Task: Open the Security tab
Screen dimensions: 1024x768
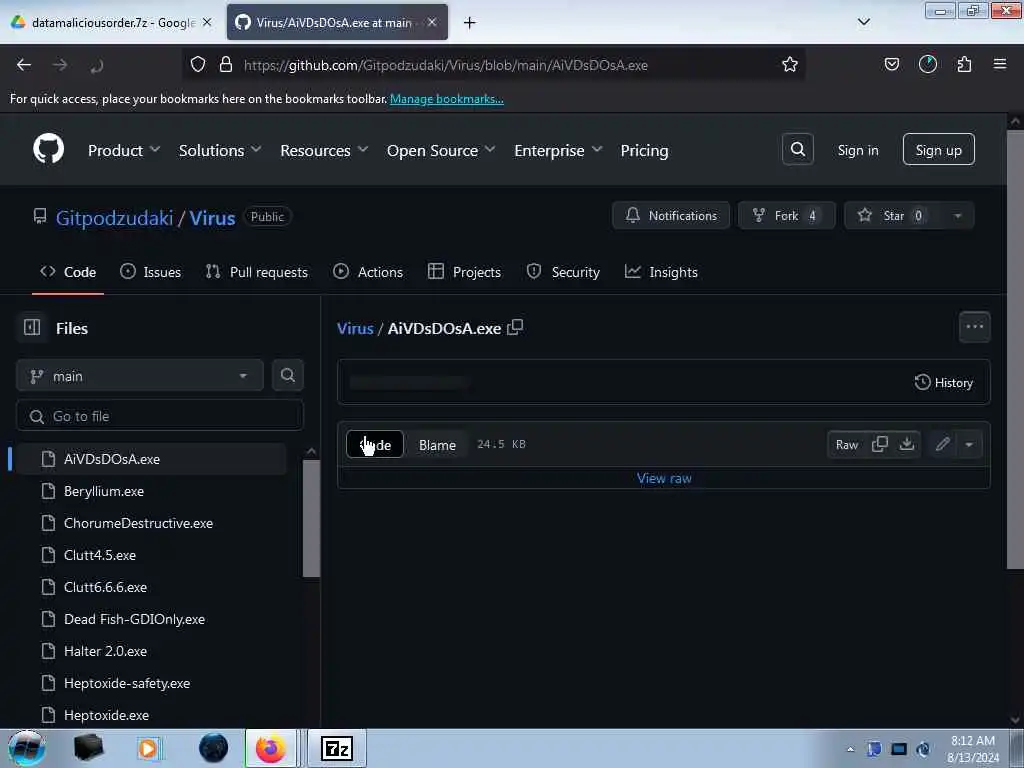Action: tap(563, 272)
